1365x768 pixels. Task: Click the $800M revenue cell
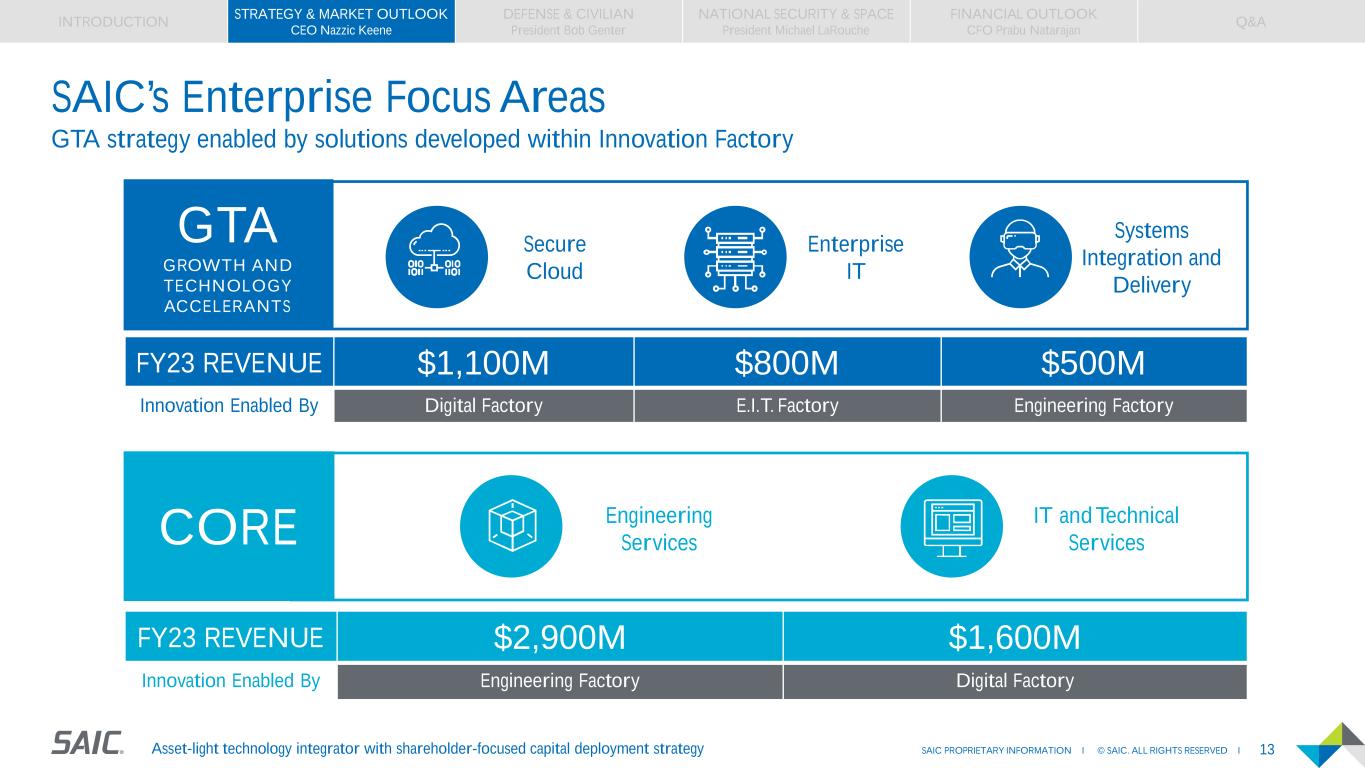coord(787,362)
